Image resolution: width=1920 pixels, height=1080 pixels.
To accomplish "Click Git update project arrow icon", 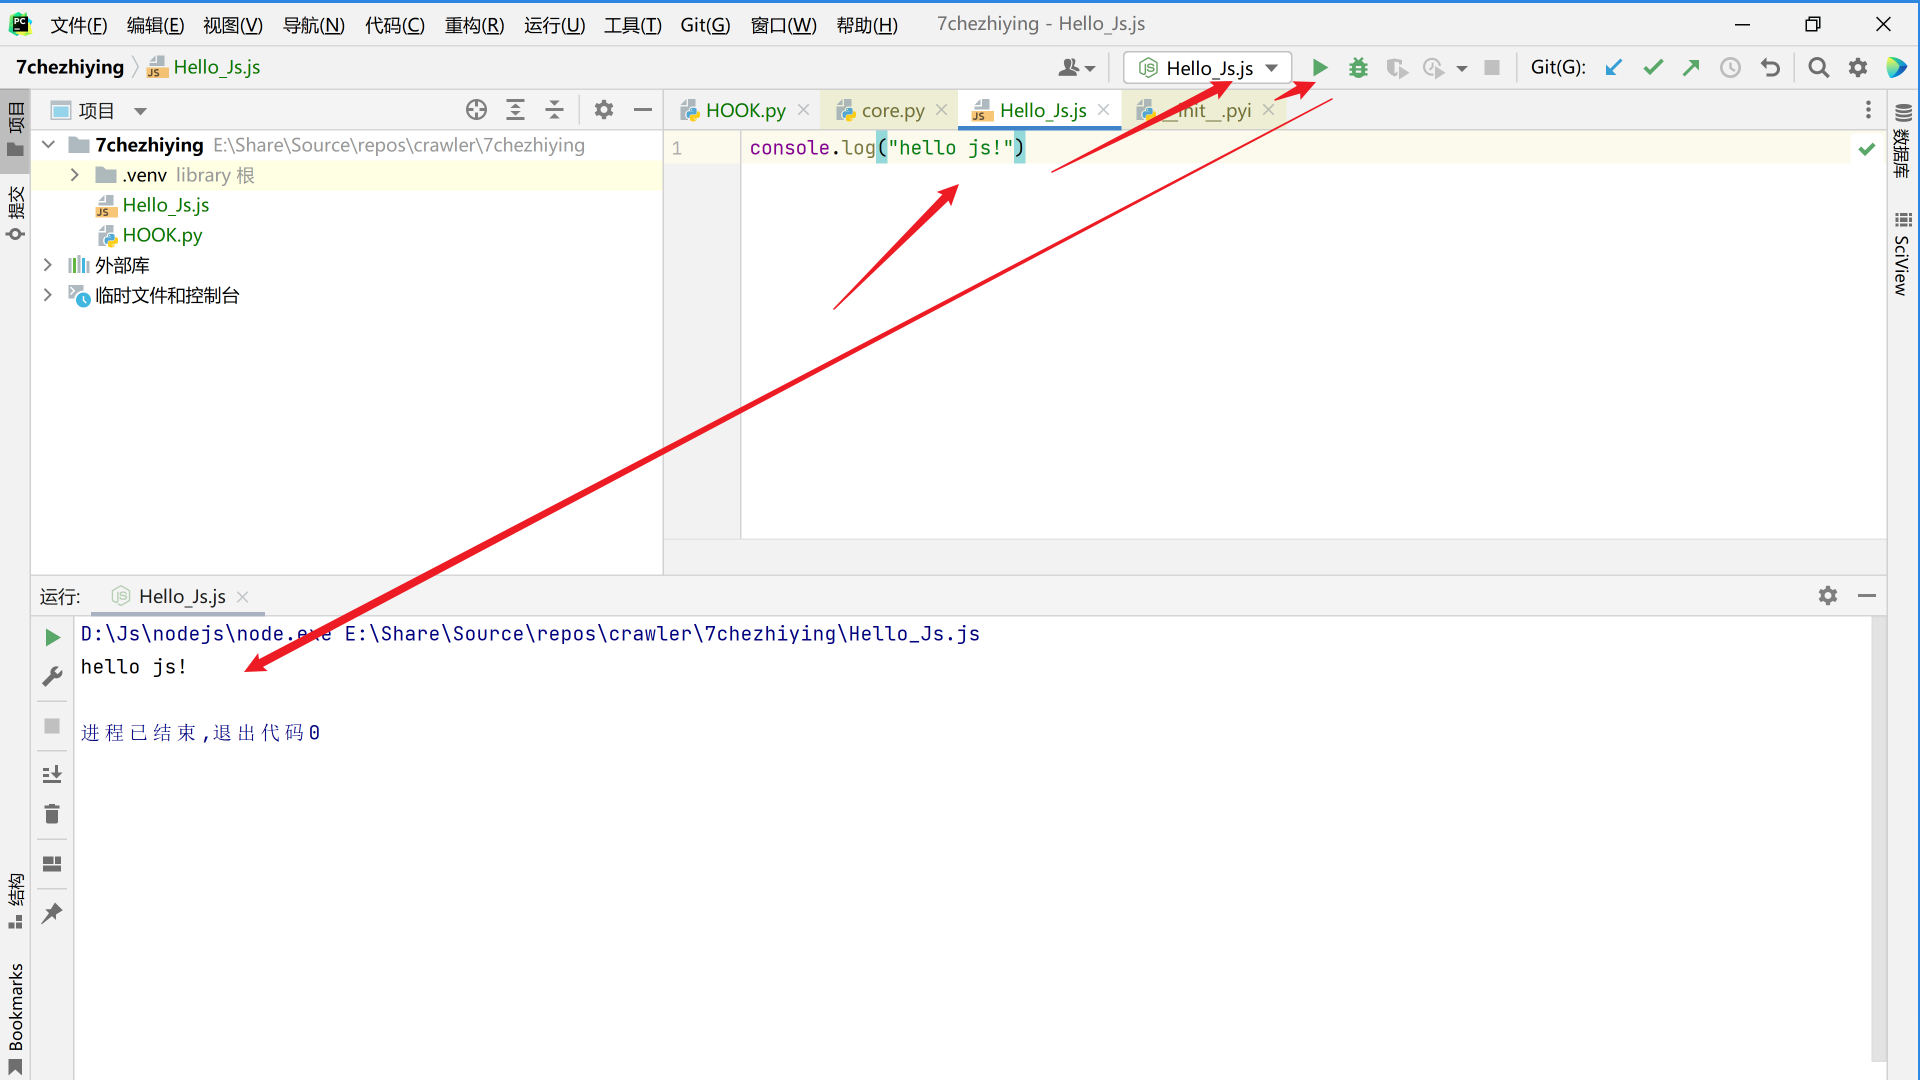I will point(1614,67).
